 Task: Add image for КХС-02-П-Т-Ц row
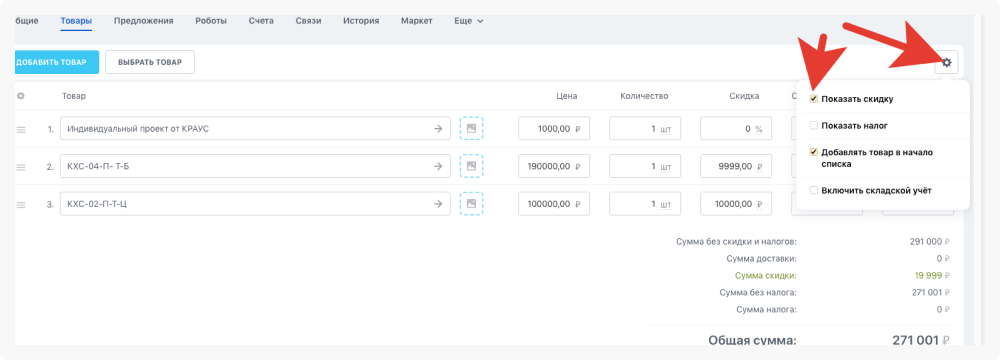pyautogui.click(x=471, y=204)
